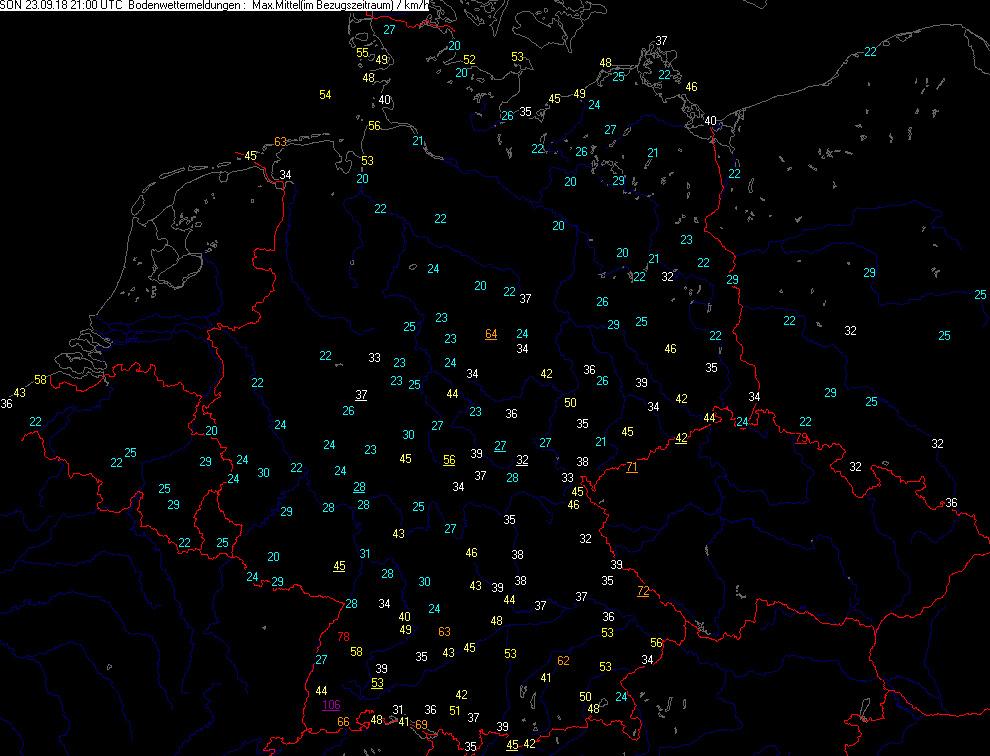Select the red 79 station value
990x756 pixels.
(x=801, y=438)
